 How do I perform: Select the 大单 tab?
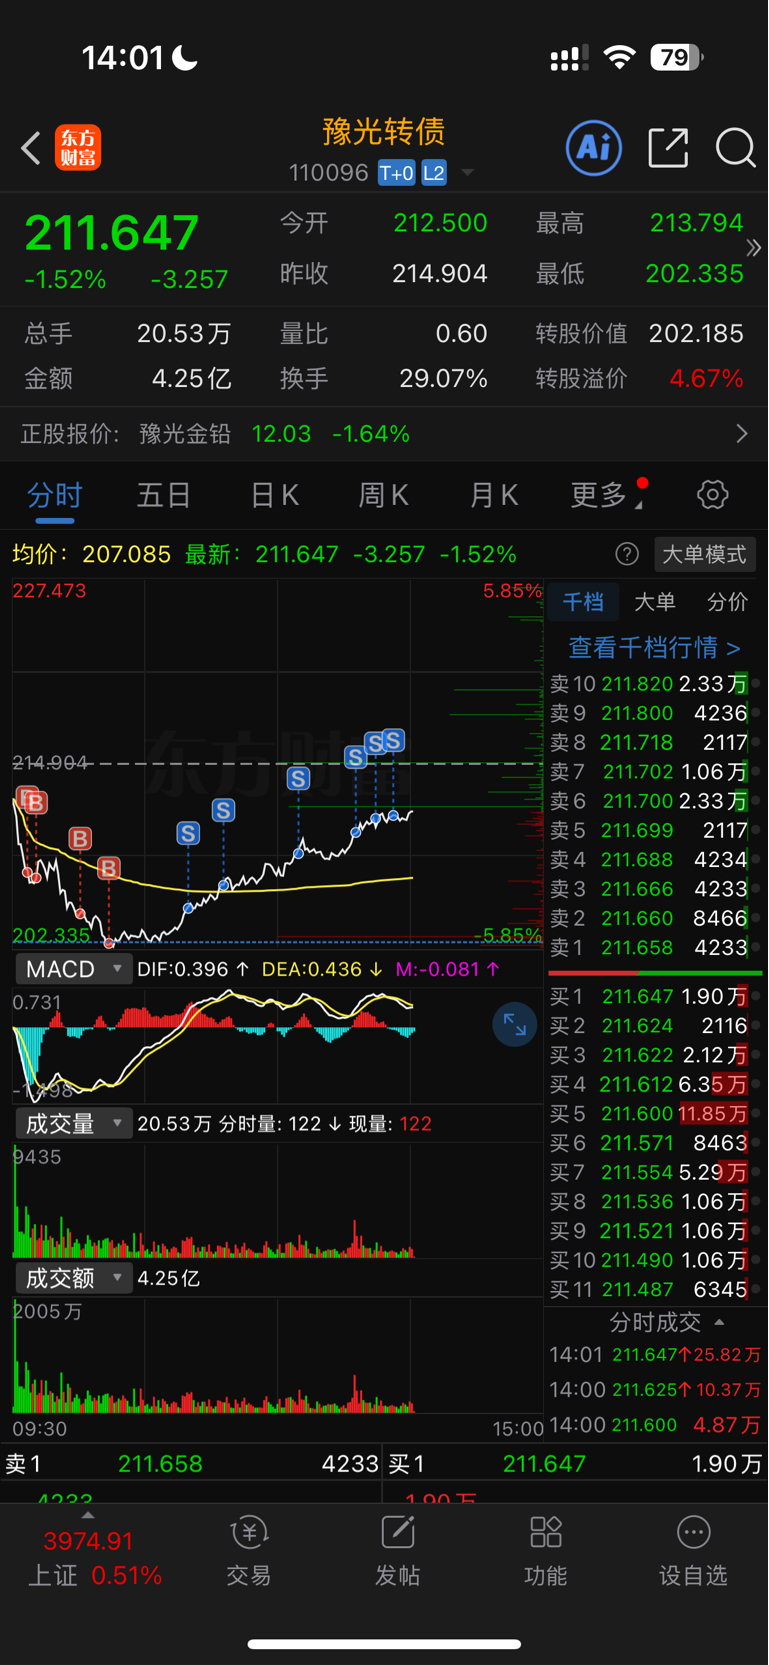pos(655,601)
